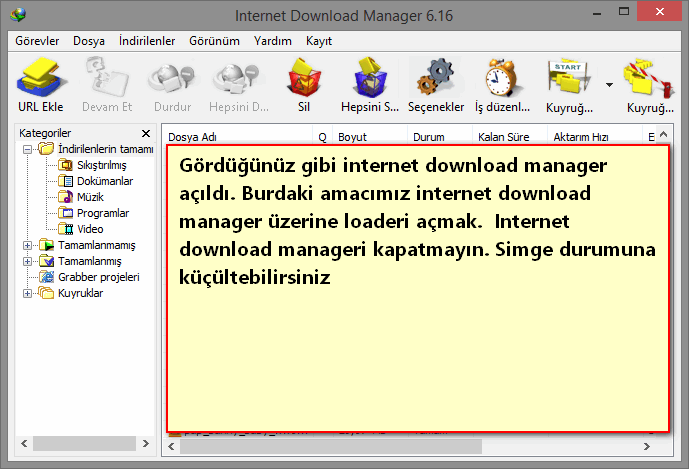Viewport: 689px width, 469px height.
Task: Click download list left scroll arrow
Action: coord(171,447)
